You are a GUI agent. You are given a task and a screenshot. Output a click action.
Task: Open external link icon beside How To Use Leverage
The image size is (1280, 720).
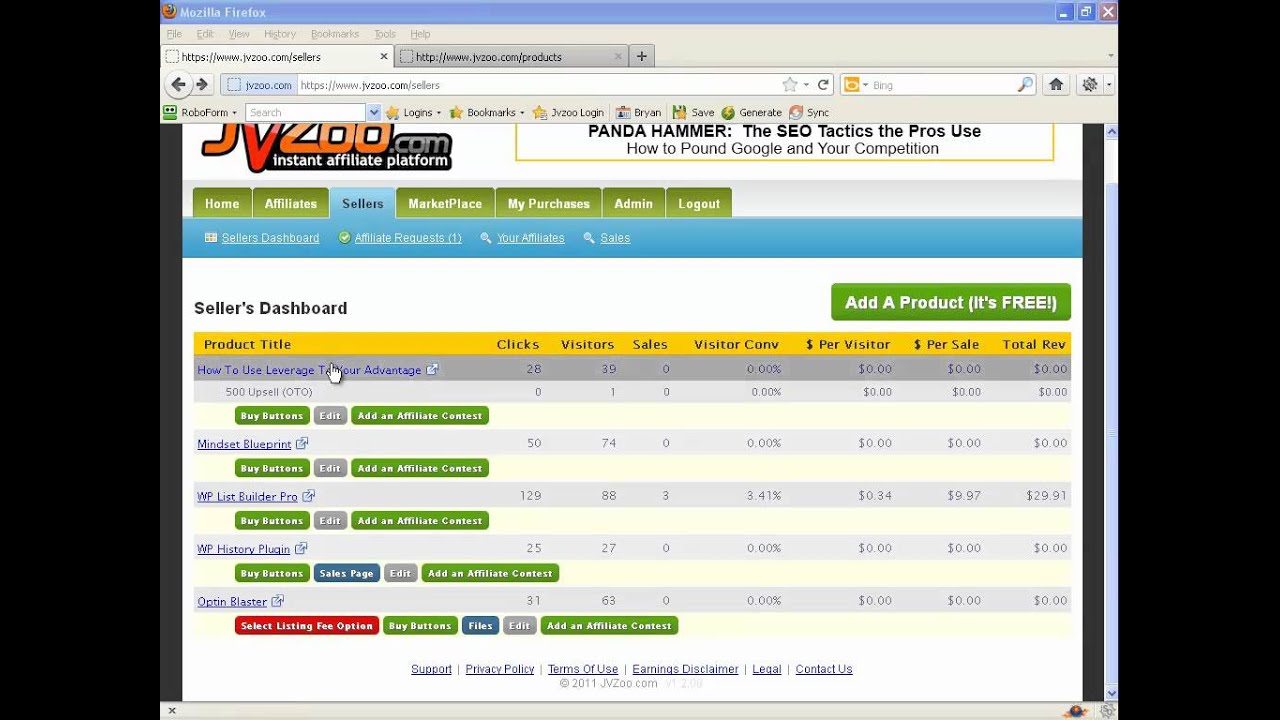[432, 369]
